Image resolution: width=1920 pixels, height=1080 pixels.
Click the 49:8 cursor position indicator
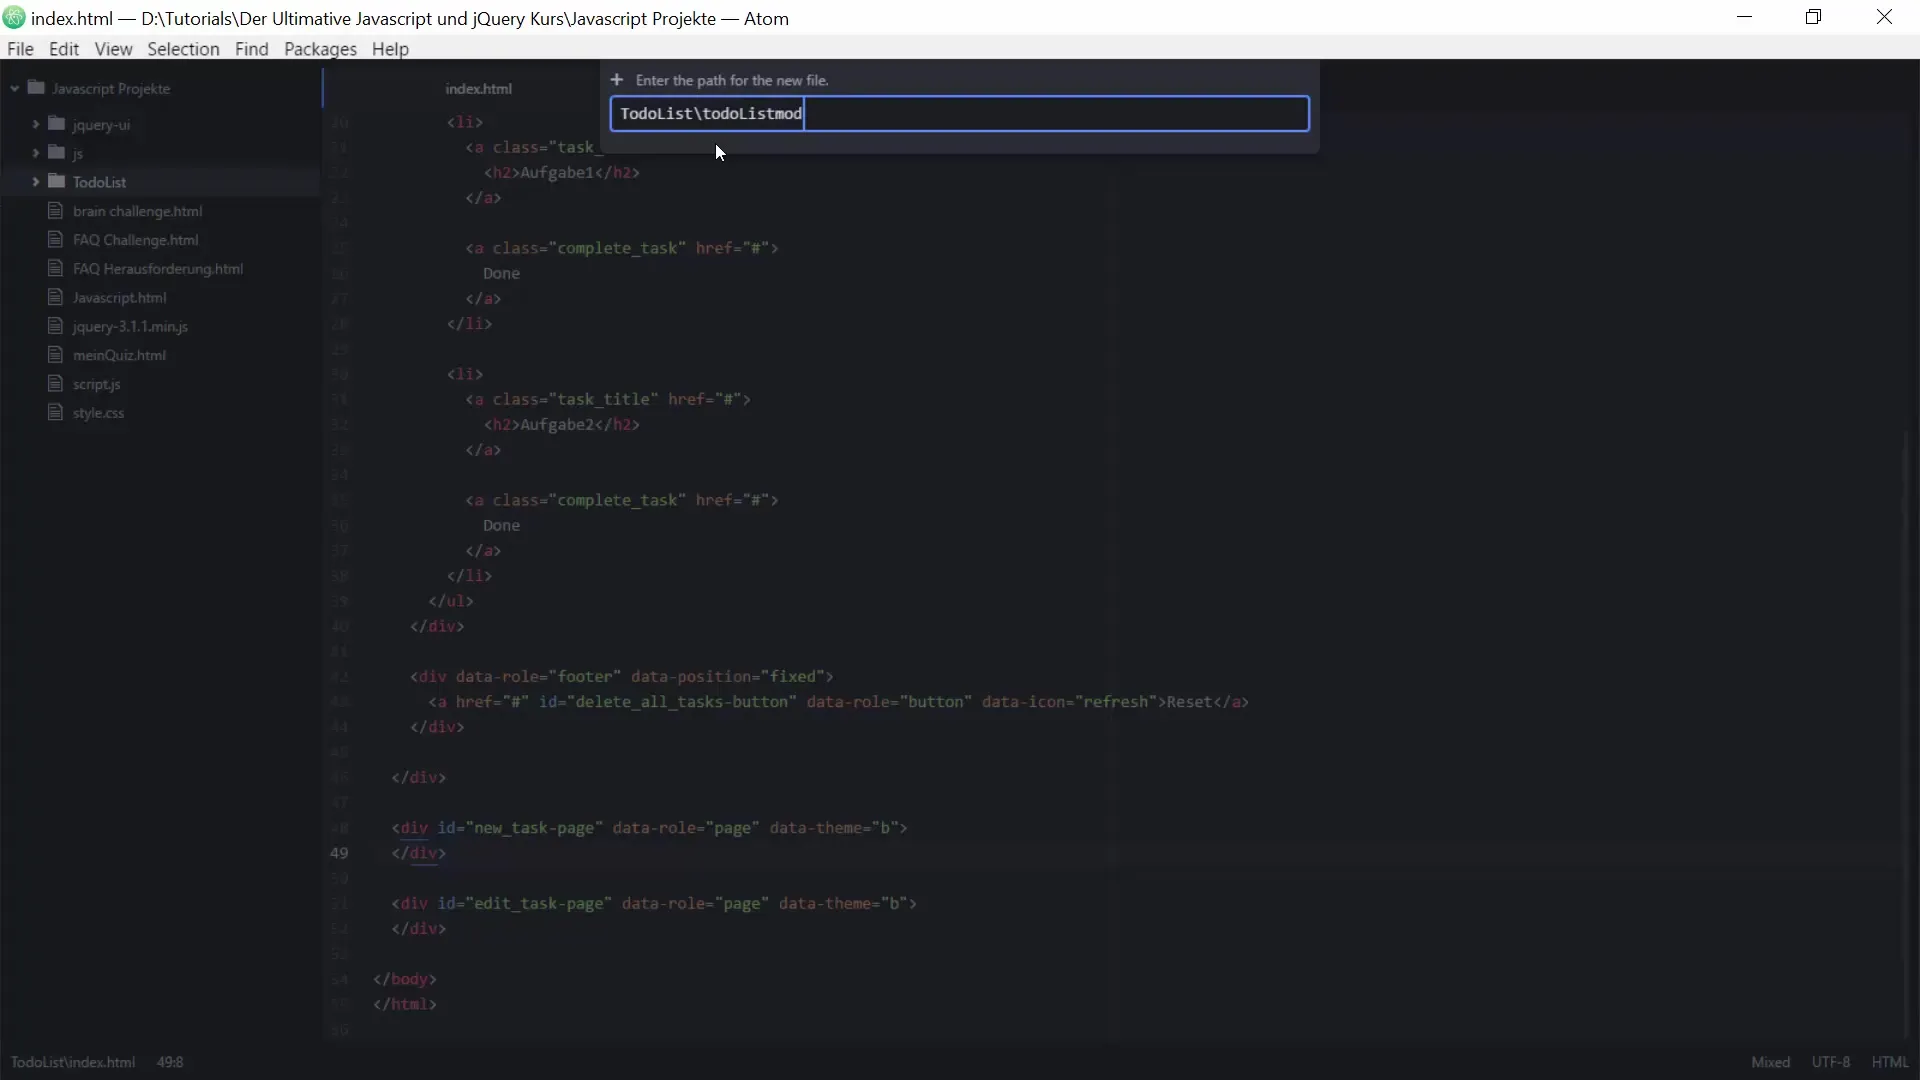click(170, 1062)
